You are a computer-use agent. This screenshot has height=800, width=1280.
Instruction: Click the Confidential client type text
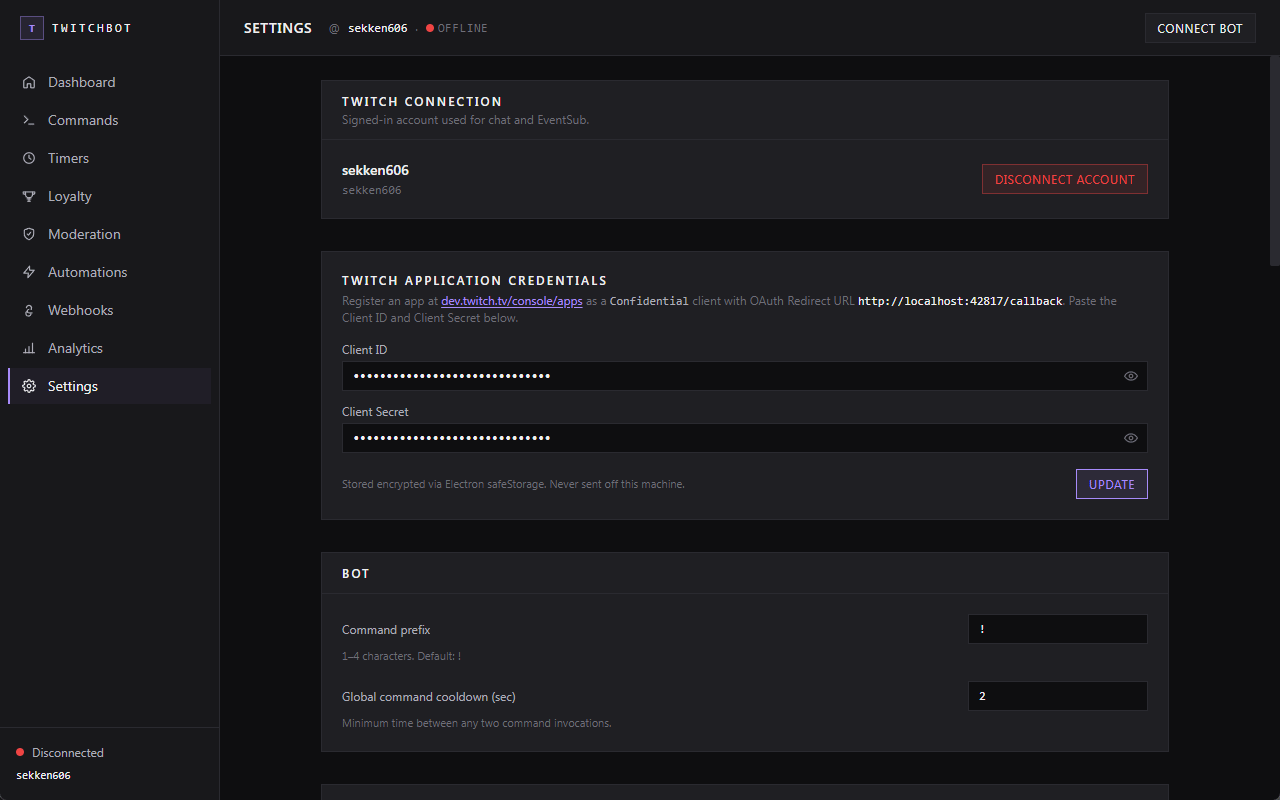click(649, 301)
